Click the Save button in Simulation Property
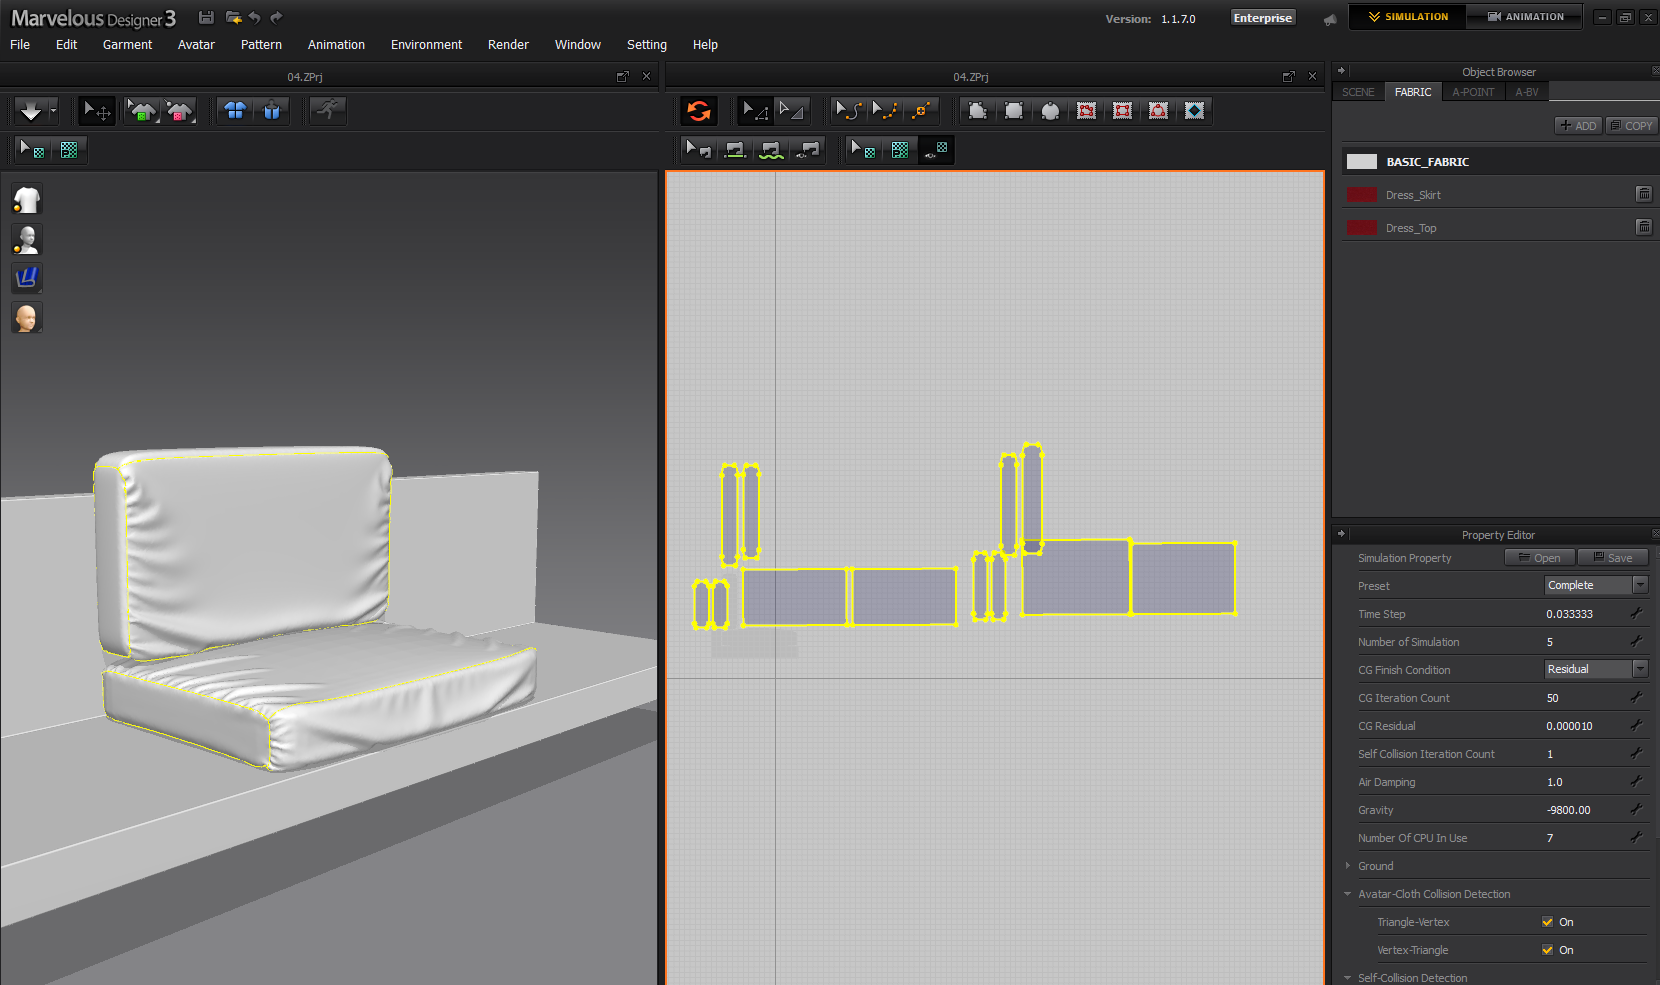Image resolution: width=1660 pixels, height=985 pixels. coord(1613,558)
